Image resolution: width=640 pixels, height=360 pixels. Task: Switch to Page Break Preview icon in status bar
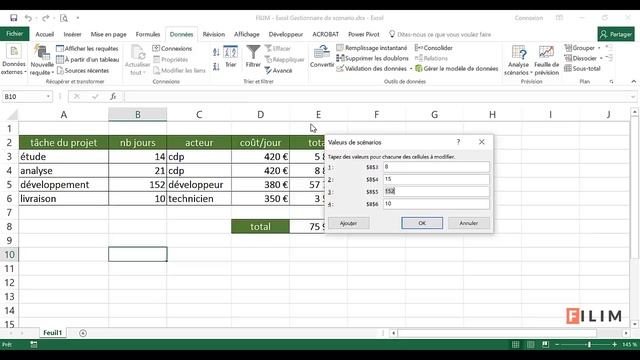click(545, 345)
